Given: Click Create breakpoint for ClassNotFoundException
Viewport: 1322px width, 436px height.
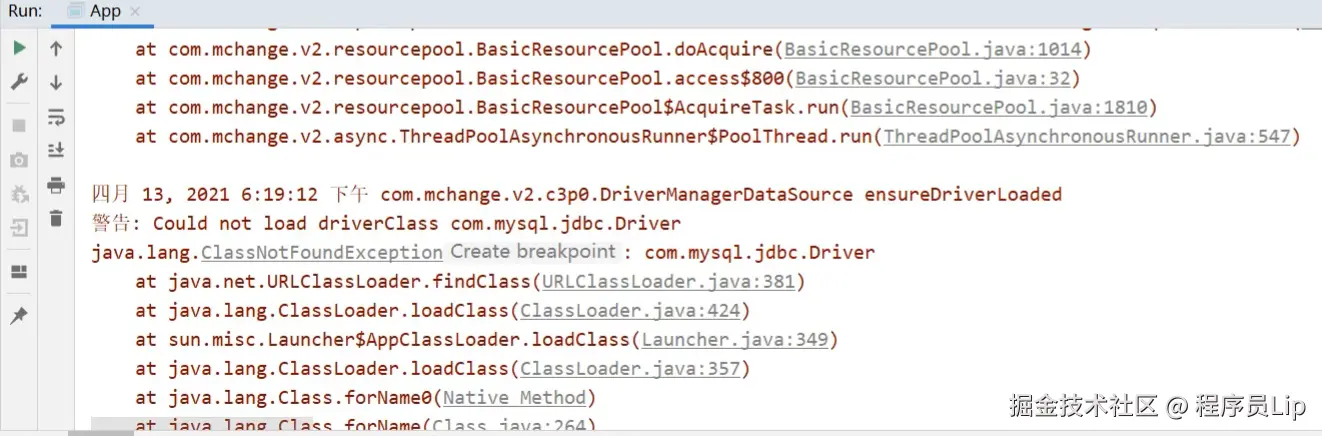Looking at the screenshot, I should tap(532, 252).
